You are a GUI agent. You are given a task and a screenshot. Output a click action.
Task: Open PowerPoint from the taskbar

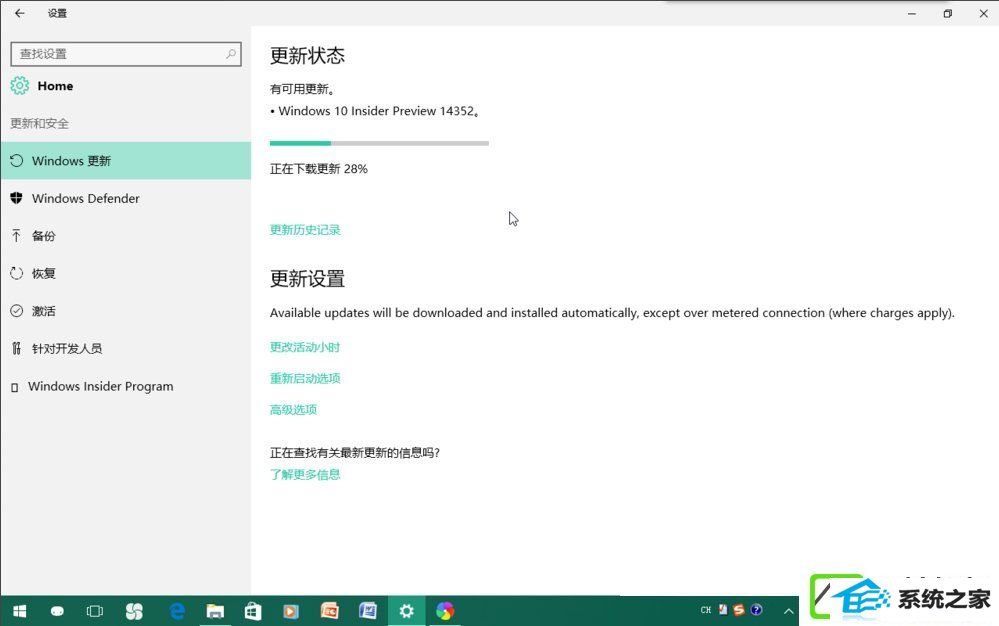(x=329, y=611)
